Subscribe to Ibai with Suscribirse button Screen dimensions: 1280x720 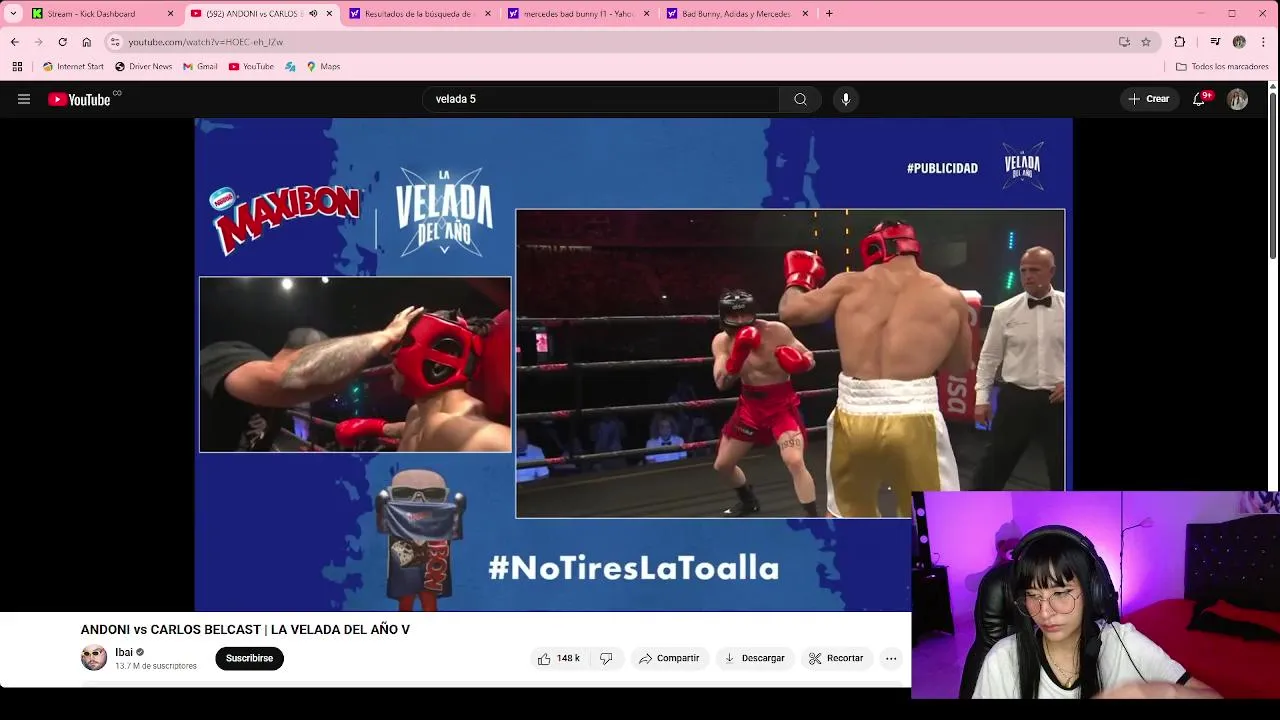pos(249,658)
